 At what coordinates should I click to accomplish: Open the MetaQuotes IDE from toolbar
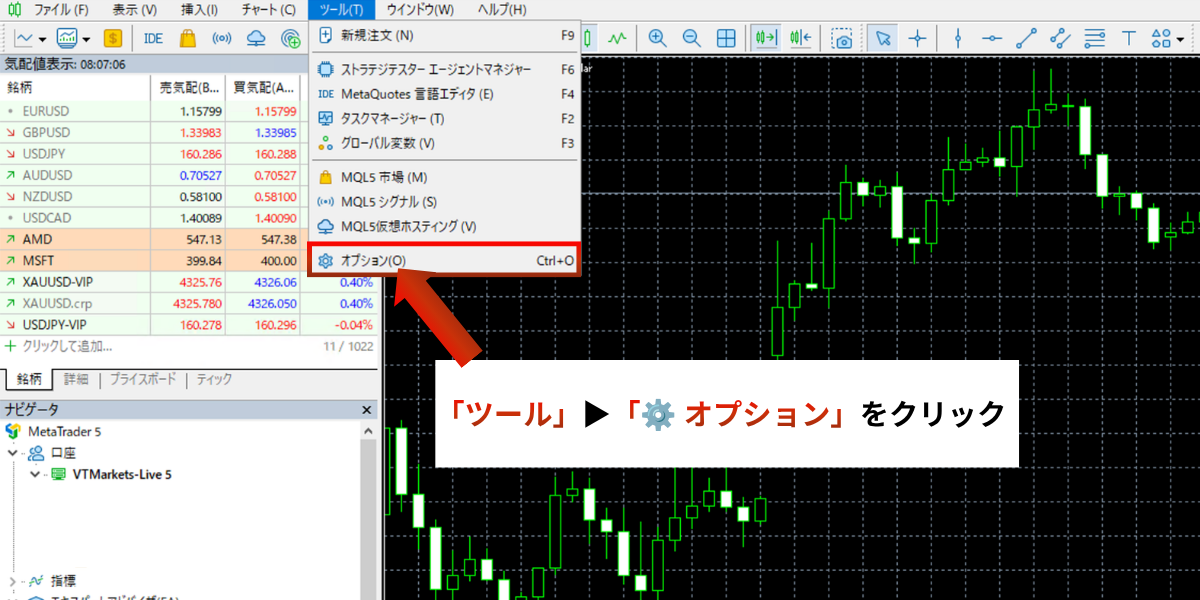click(153, 39)
